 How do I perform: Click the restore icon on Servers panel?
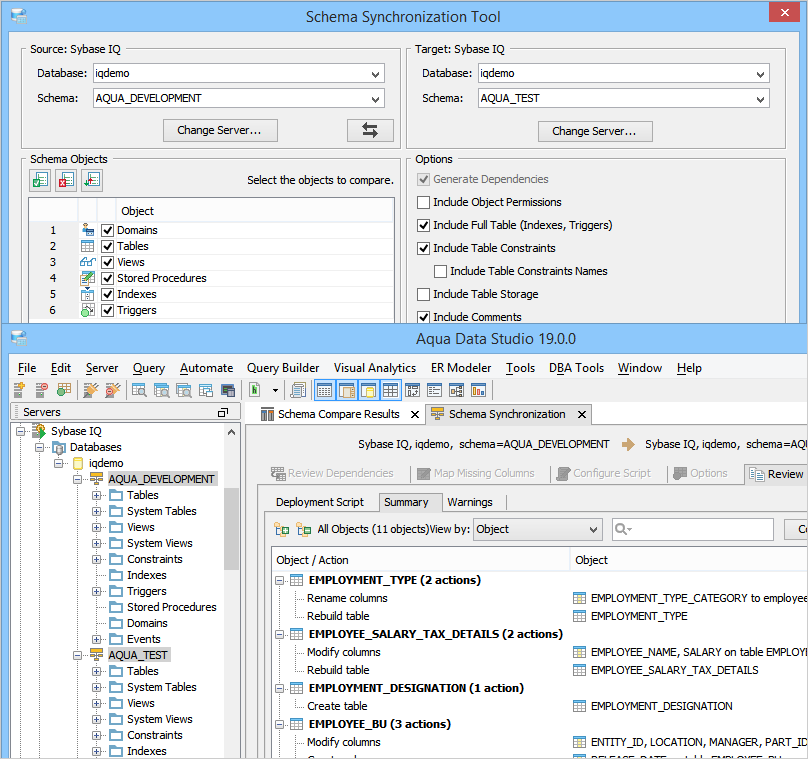click(x=223, y=412)
